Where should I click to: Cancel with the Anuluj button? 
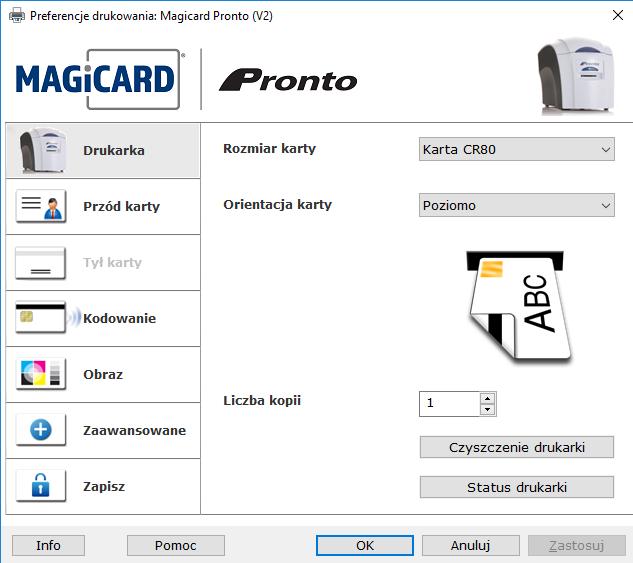click(x=471, y=546)
